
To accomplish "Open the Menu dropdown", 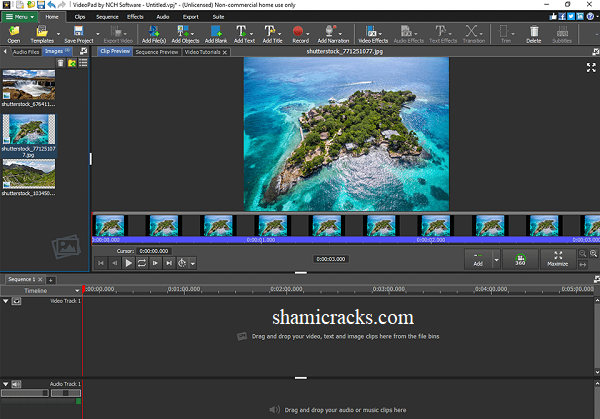I will click(20, 17).
